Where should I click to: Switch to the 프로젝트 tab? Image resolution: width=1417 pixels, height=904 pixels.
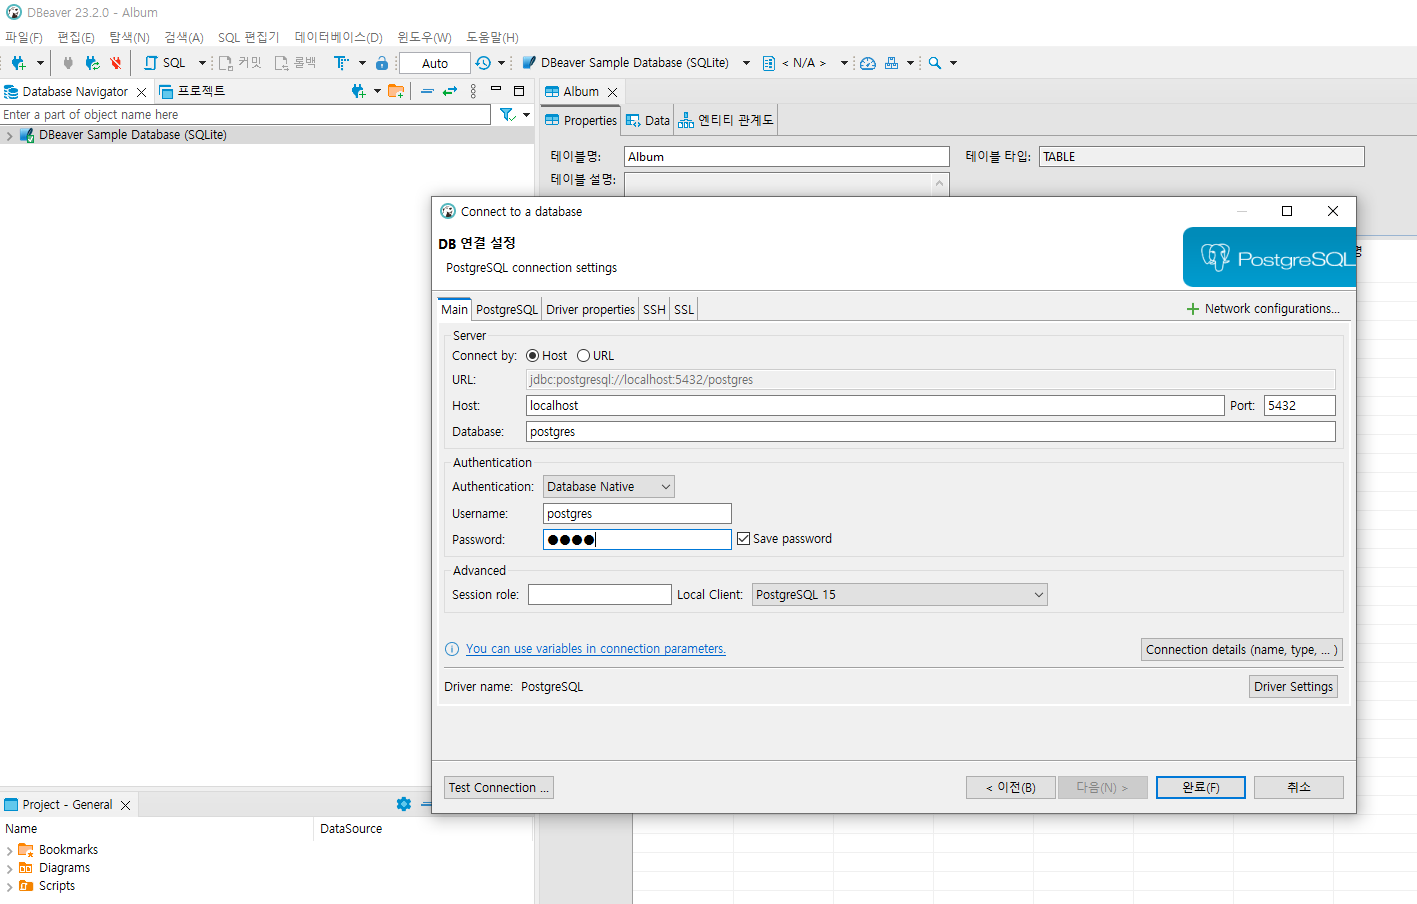192,91
